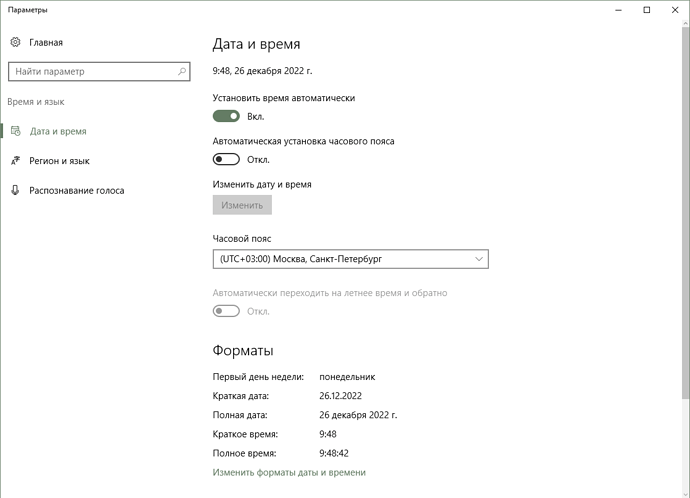Click the time zone dropdown chevron arrow

[479, 259]
